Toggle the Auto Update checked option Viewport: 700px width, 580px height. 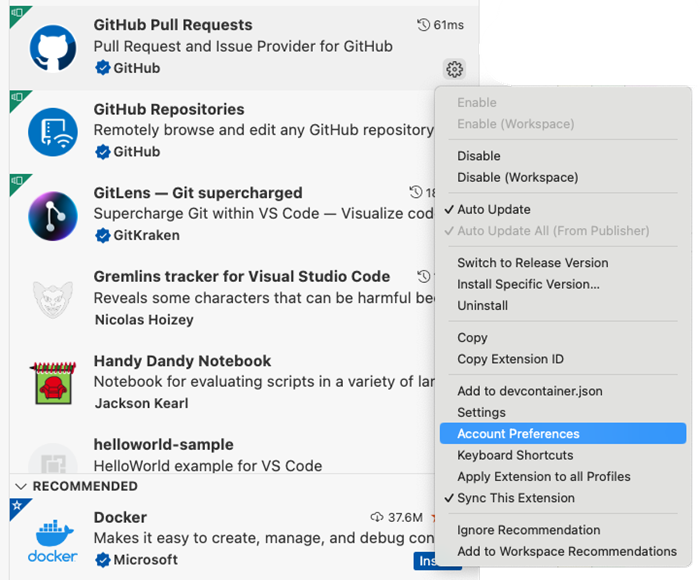point(493,209)
